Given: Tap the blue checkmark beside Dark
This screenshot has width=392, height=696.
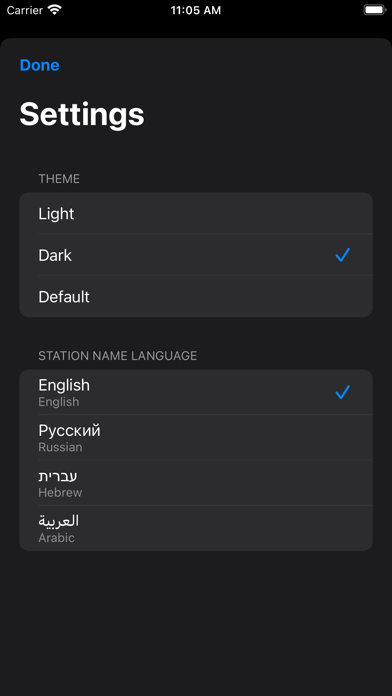Looking at the screenshot, I should pos(342,255).
